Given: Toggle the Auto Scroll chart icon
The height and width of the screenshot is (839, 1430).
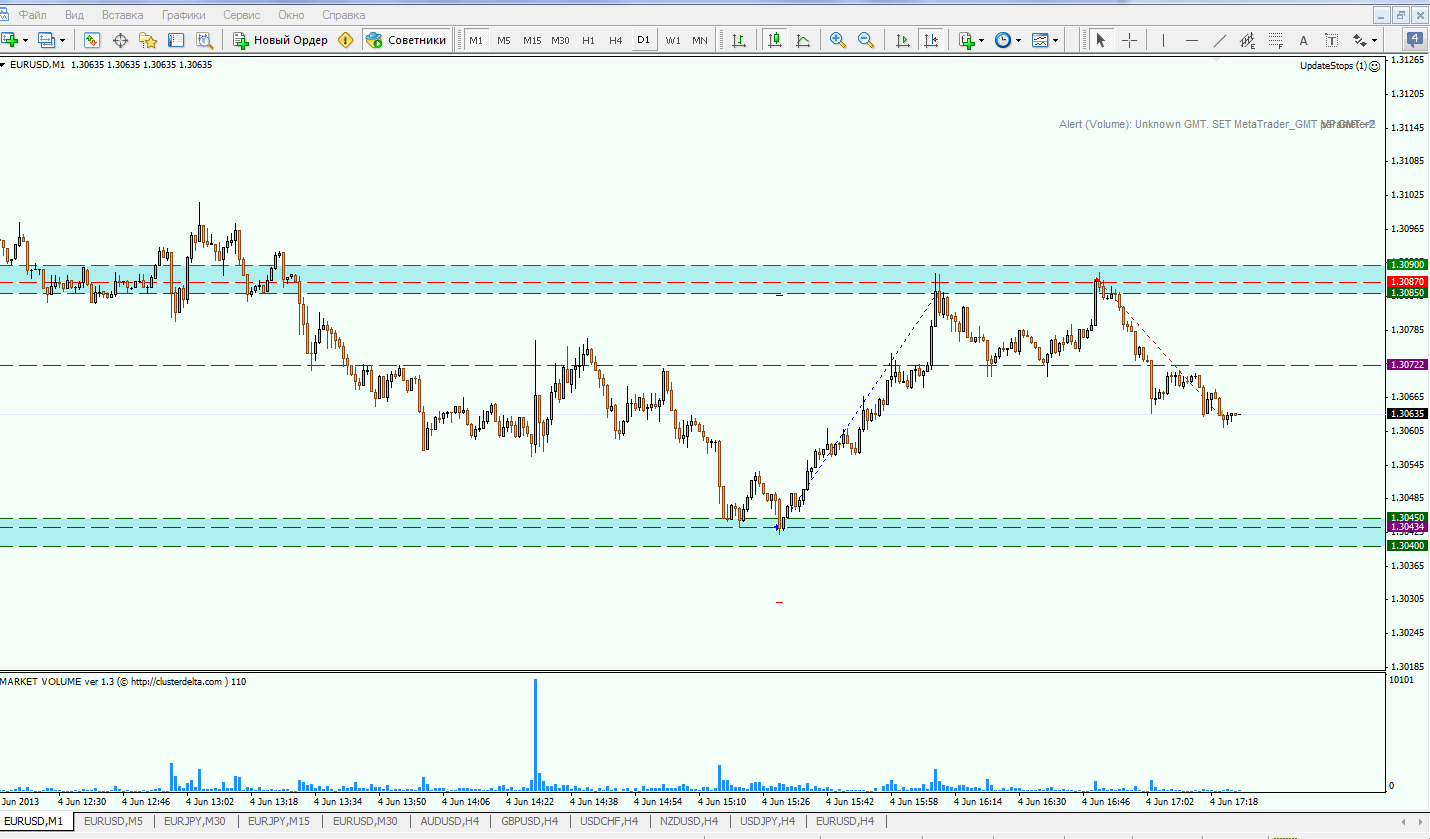Looking at the screenshot, I should 903,40.
